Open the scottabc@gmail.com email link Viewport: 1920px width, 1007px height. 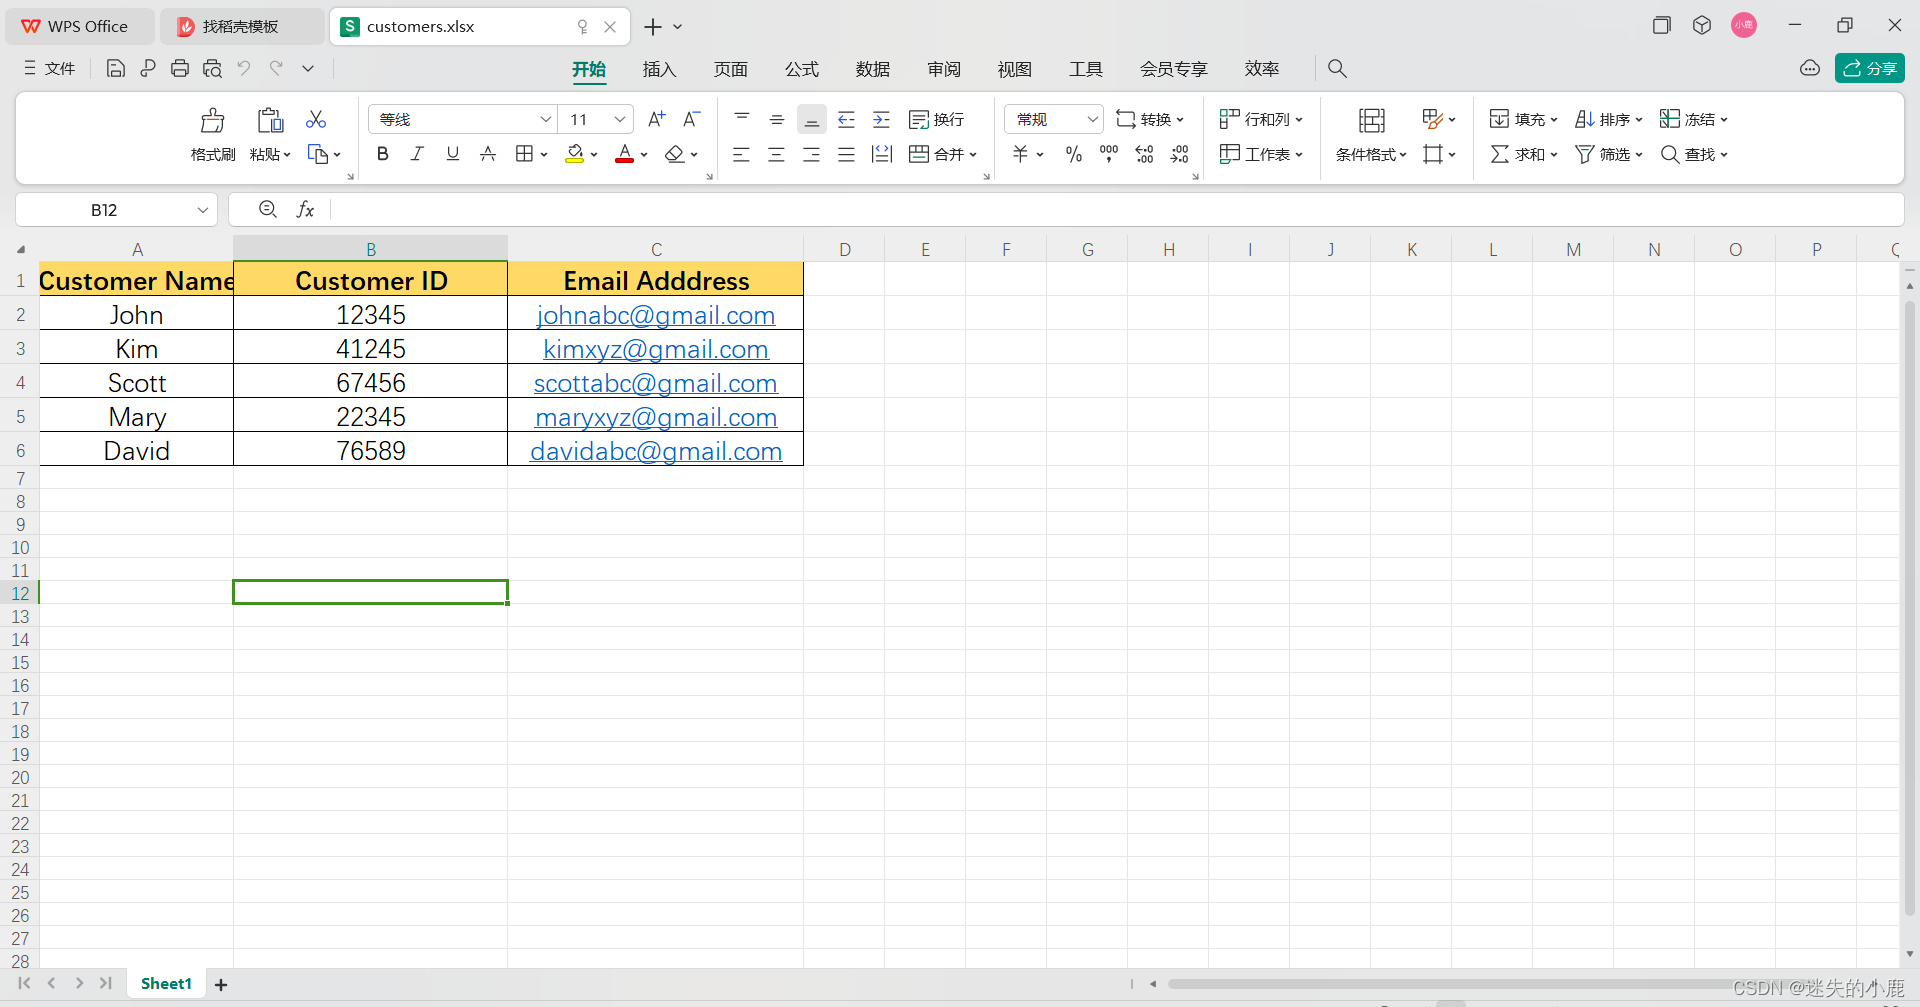656,383
